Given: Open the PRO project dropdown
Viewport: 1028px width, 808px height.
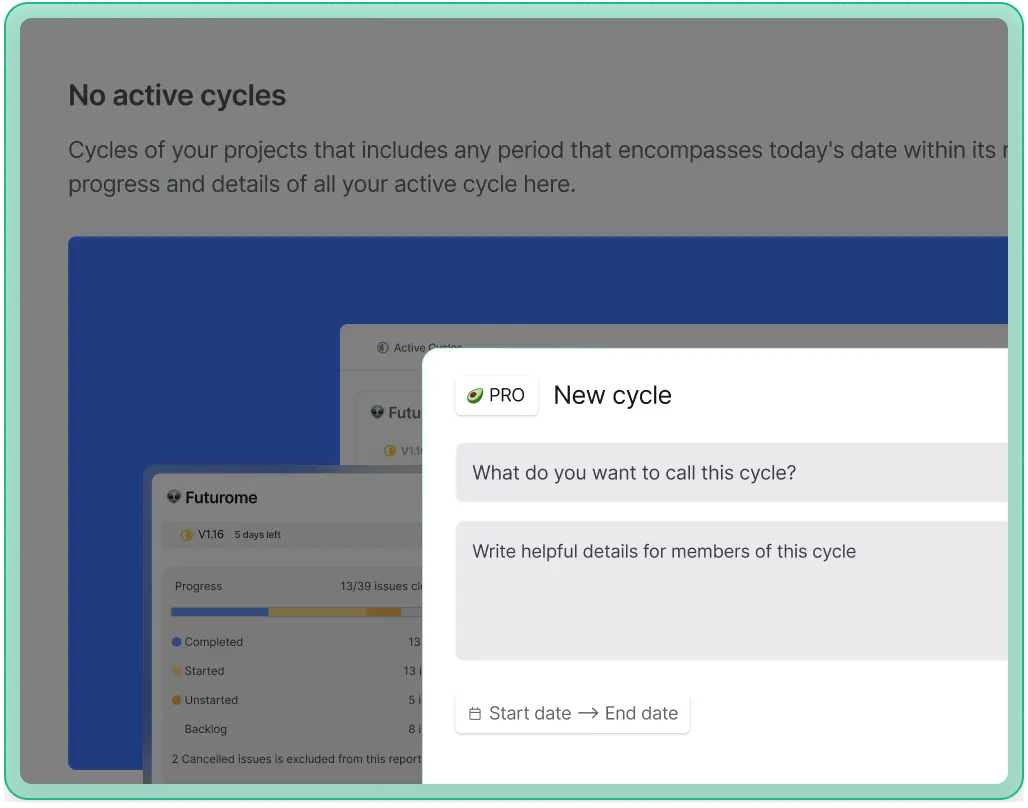Looking at the screenshot, I should (x=496, y=396).
